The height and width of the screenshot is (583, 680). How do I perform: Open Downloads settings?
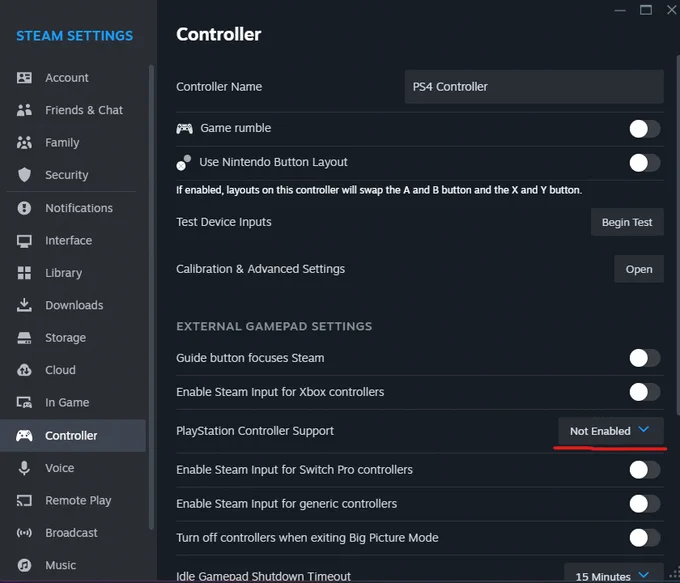tap(73, 305)
